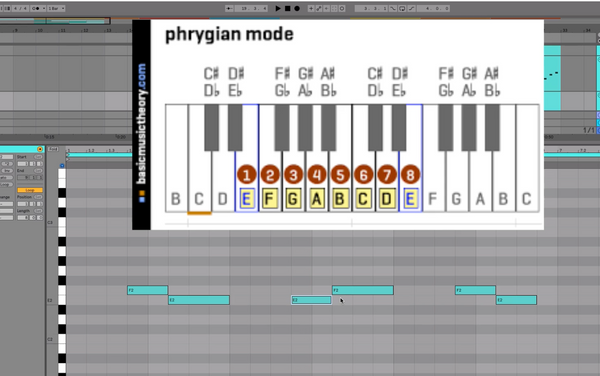The image size is (600, 376).
Task: Click the cyan loop brace above piano roll
Action: pyautogui.click(x=100, y=155)
